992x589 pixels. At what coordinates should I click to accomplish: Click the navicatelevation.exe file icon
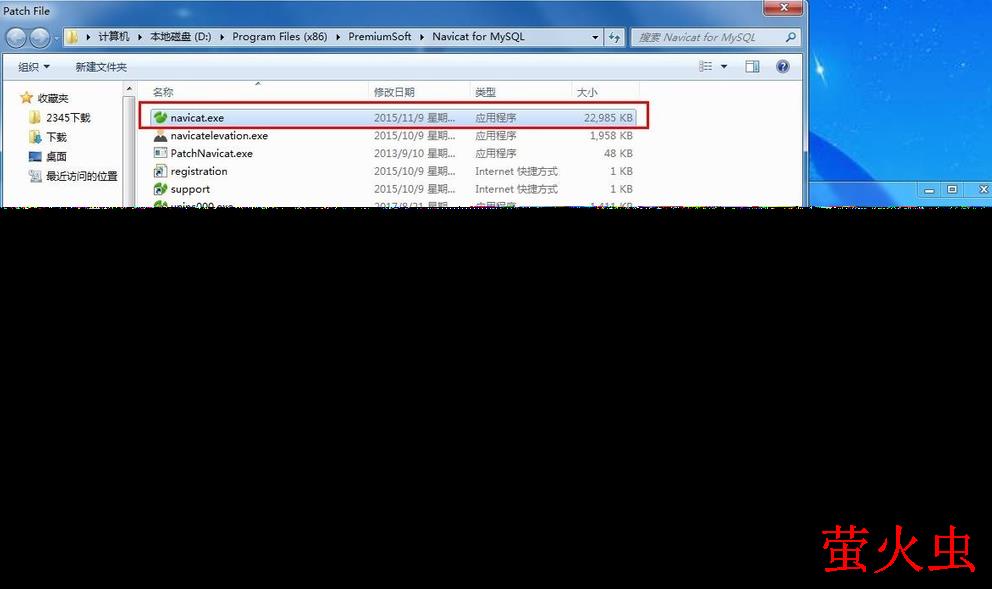point(160,136)
